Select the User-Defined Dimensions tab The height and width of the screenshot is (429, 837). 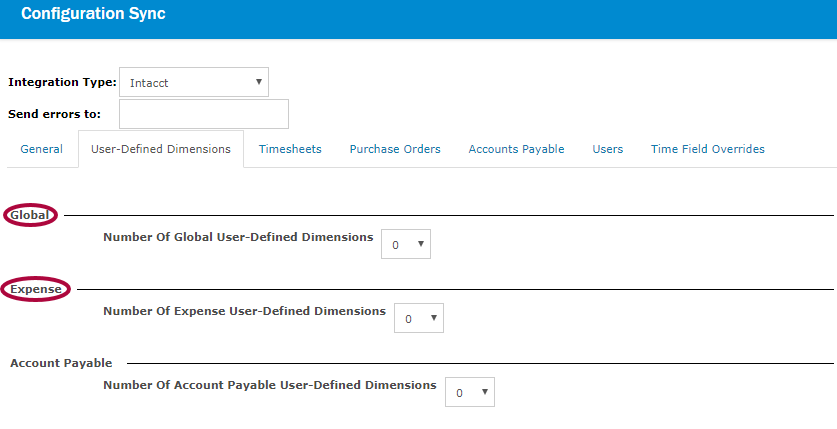pos(161,149)
